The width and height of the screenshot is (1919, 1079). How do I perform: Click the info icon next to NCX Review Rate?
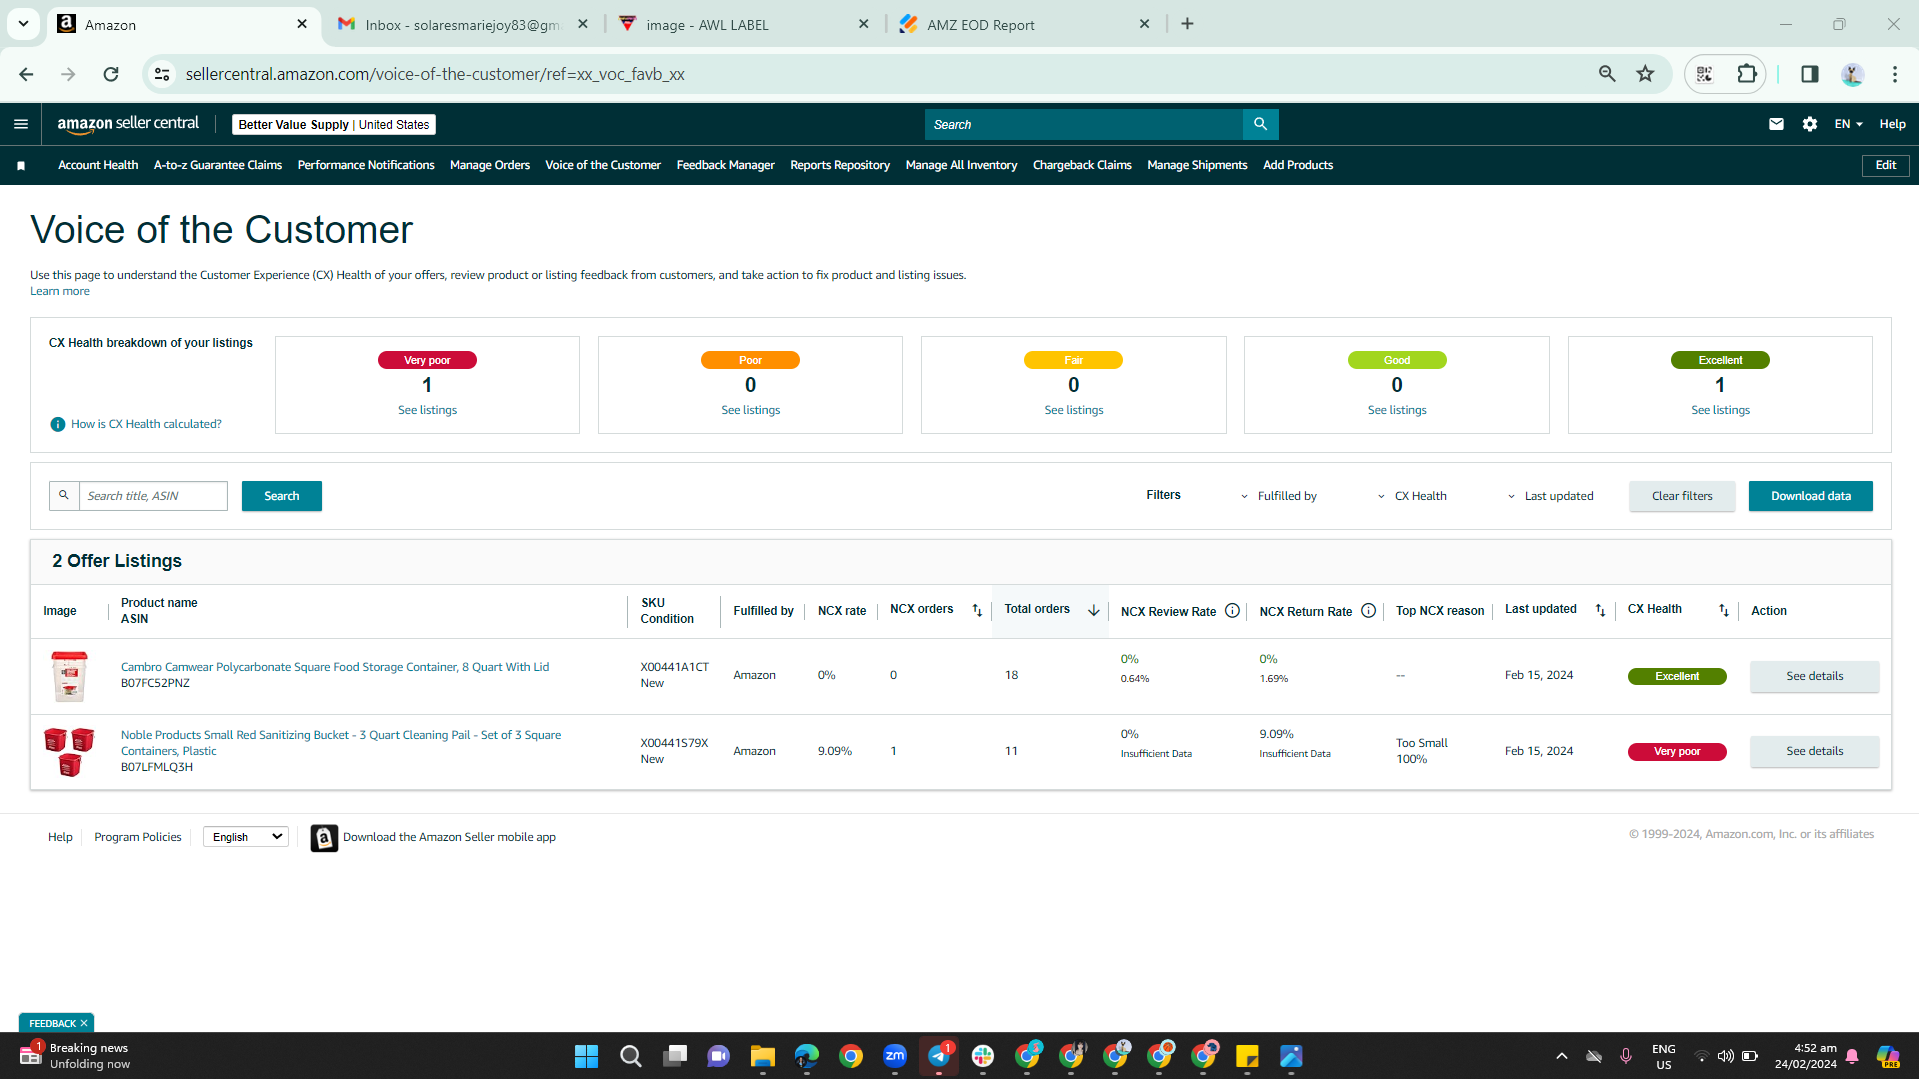[x=1232, y=611]
